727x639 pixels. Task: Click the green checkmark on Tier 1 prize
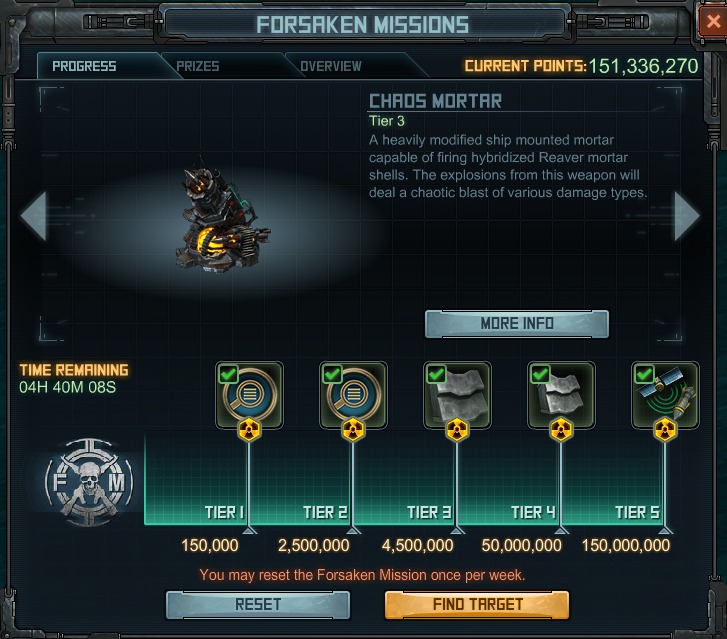[228, 374]
